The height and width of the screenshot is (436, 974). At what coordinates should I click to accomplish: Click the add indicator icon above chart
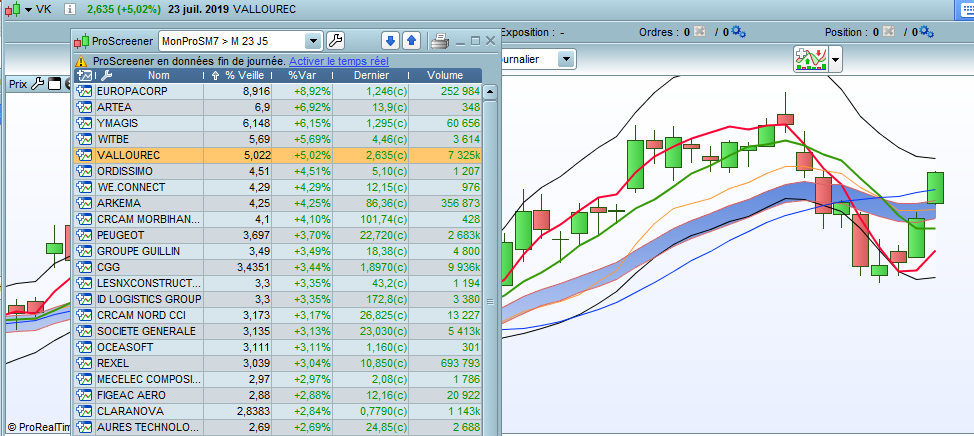(x=811, y=60)
